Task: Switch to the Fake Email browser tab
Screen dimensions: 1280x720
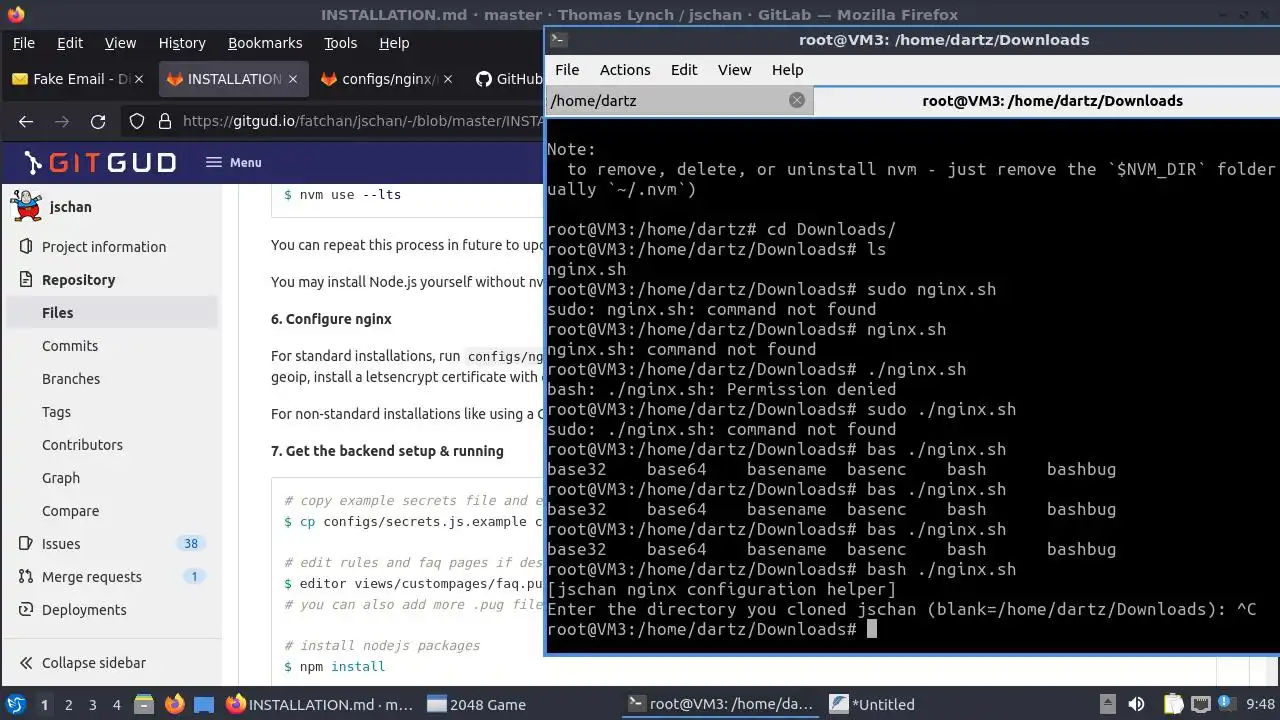Action: [x=72, y=79]
